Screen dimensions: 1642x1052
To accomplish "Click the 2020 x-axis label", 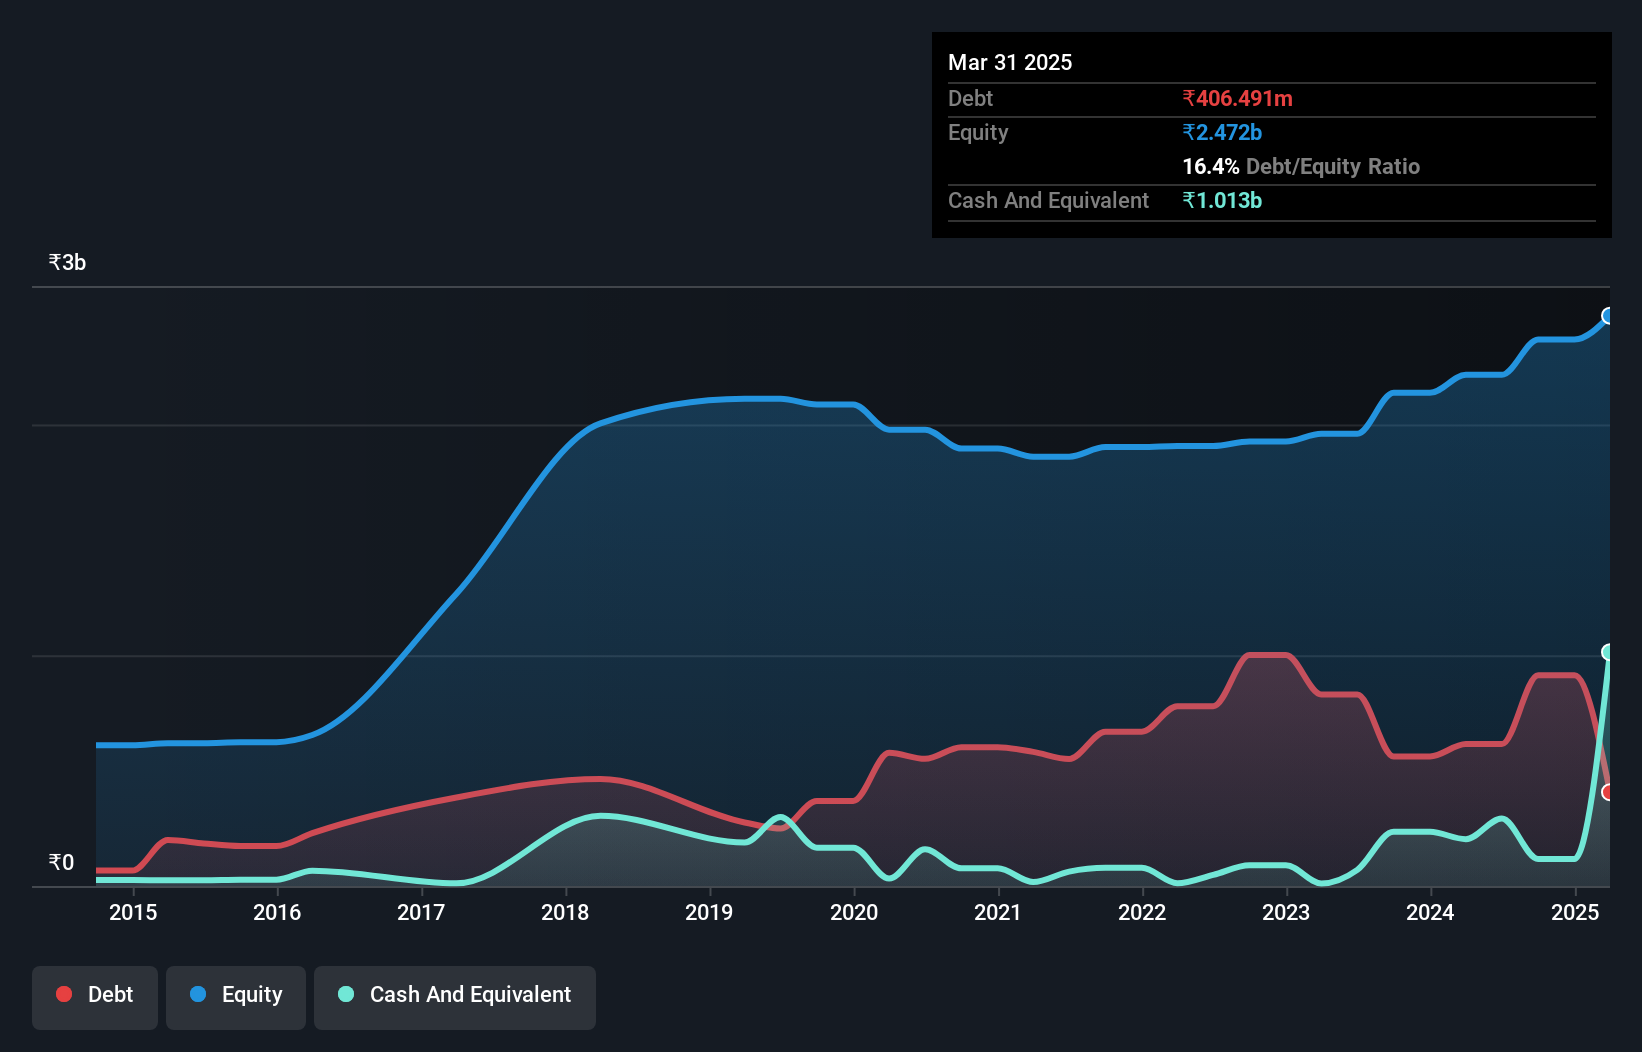I will tap(854, 912).
